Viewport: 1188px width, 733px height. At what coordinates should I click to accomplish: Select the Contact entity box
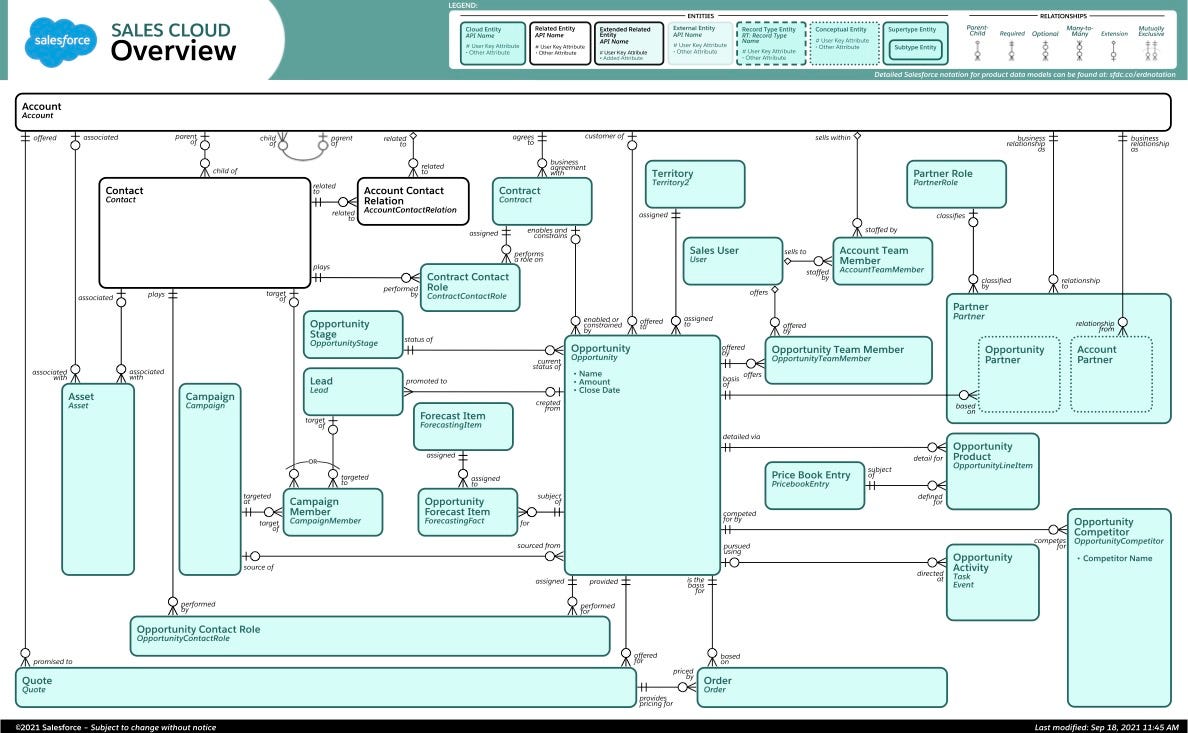[x=205, y=233]
